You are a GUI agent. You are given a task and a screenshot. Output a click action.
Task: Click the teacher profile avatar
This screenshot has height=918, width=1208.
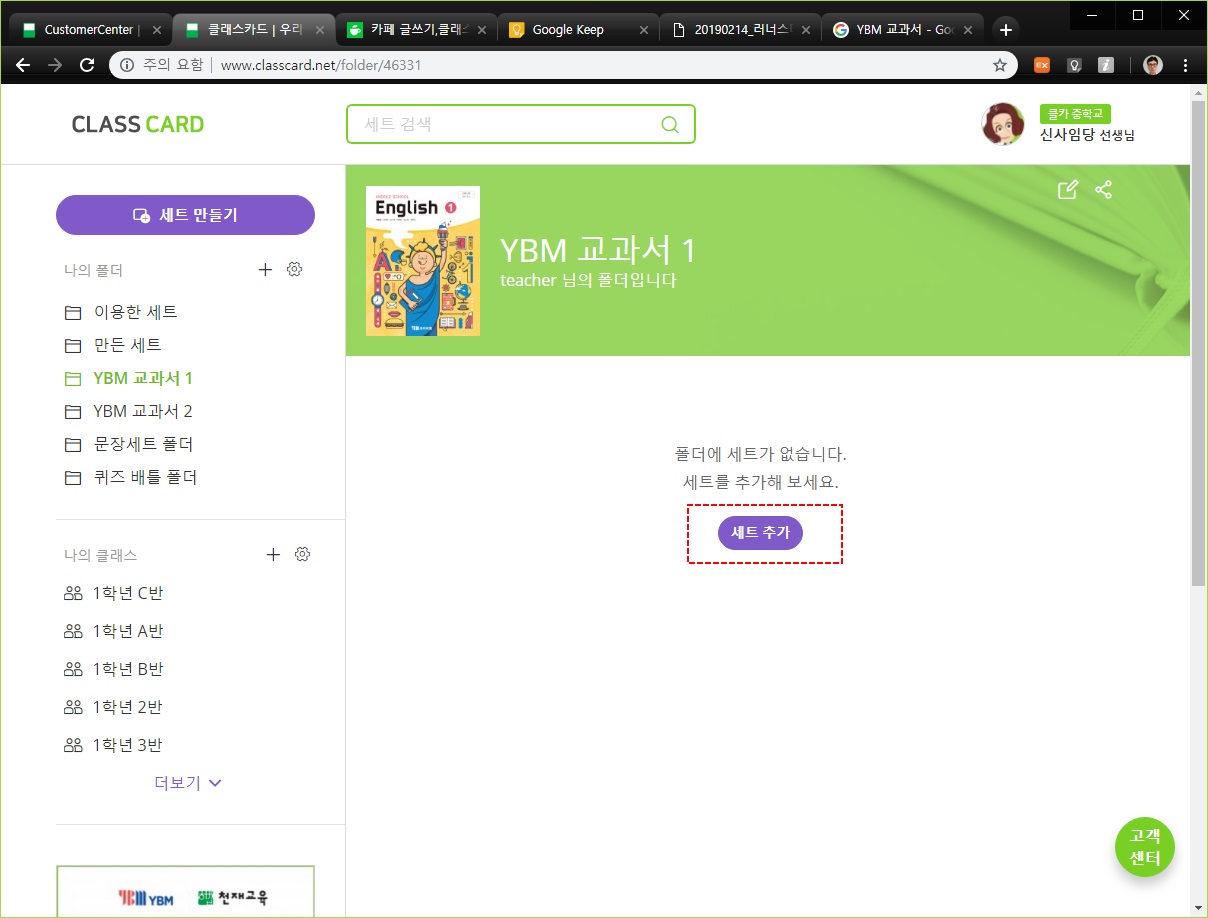tap(1003, 124)
